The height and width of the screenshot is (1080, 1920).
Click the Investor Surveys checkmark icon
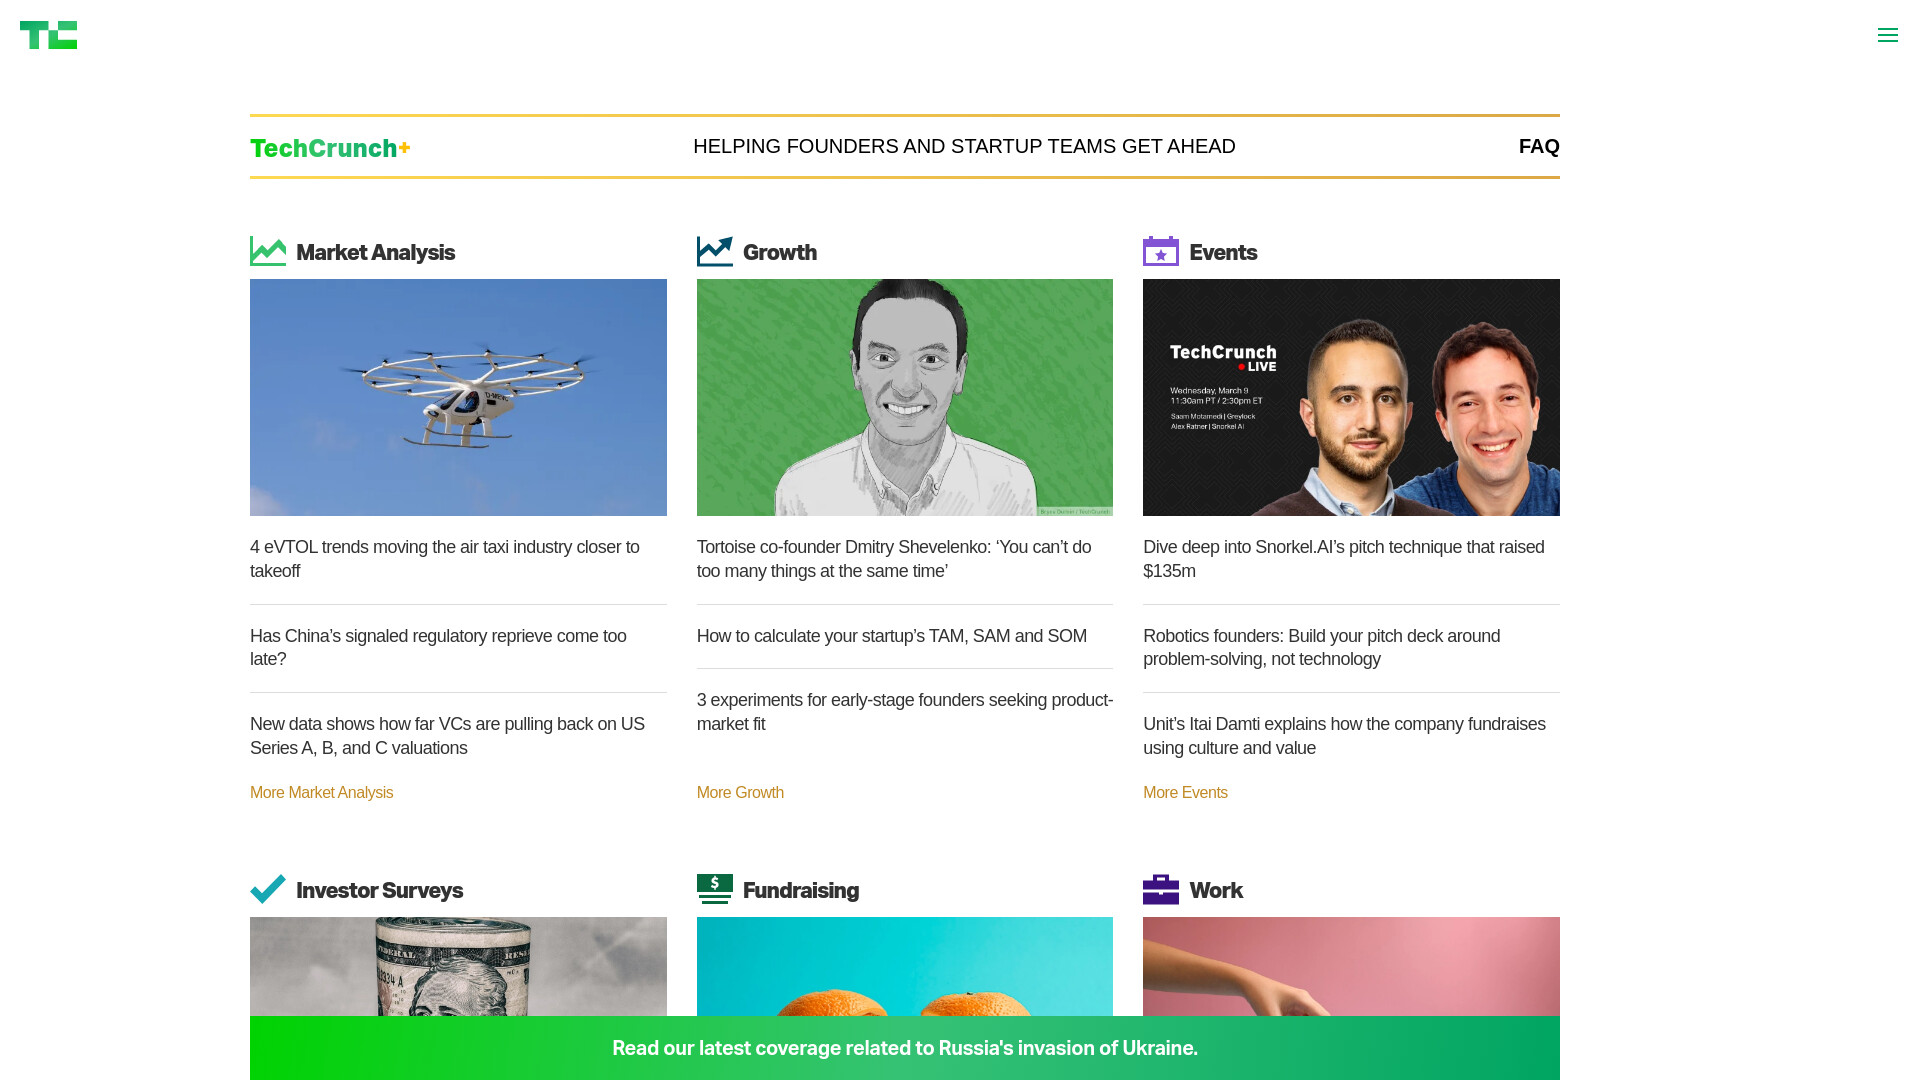click(268, 889)
